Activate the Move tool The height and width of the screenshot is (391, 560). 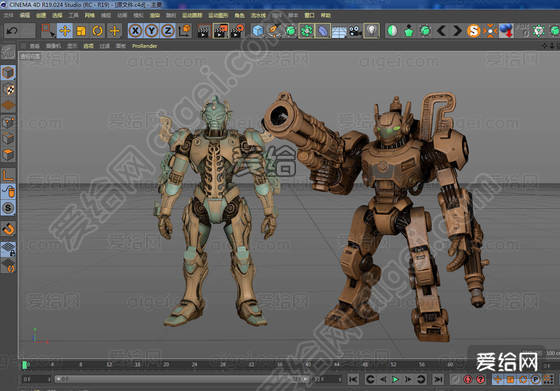click(x=65, y=31)
